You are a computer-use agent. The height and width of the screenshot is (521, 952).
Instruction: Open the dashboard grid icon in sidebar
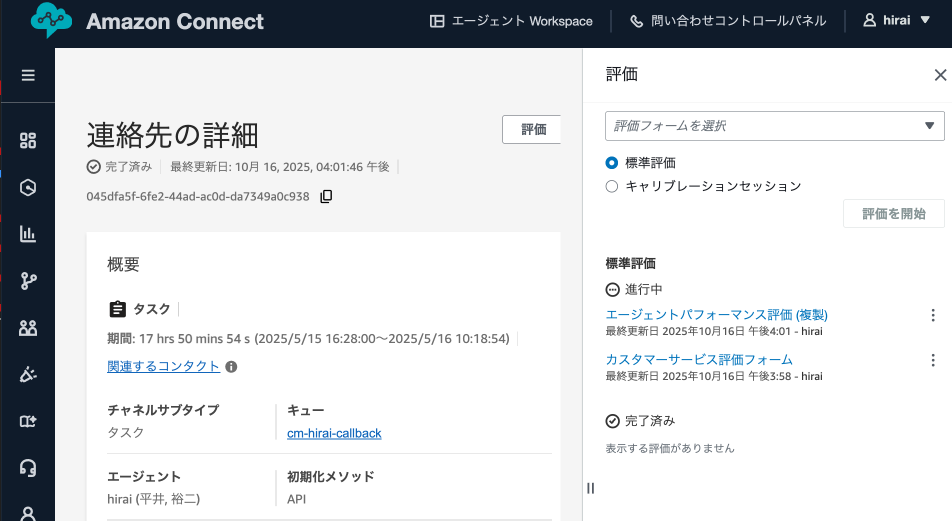tap(28, 141)
